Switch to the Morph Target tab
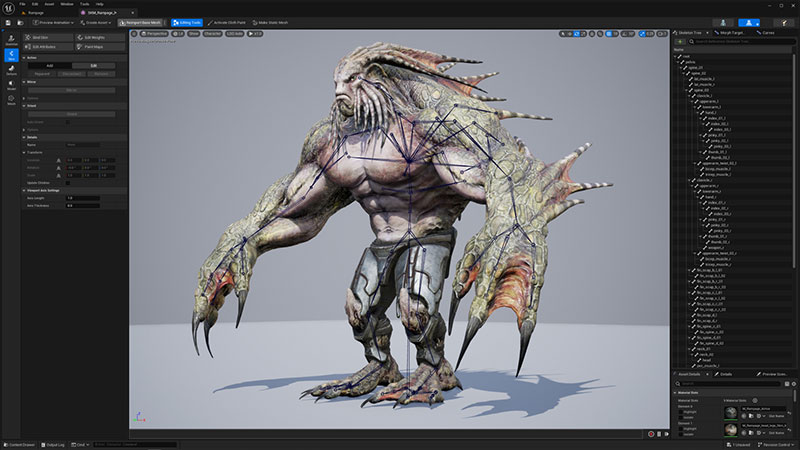Viewport: 800px width, 450px height. pyautogui.click(x=730, y=33)
